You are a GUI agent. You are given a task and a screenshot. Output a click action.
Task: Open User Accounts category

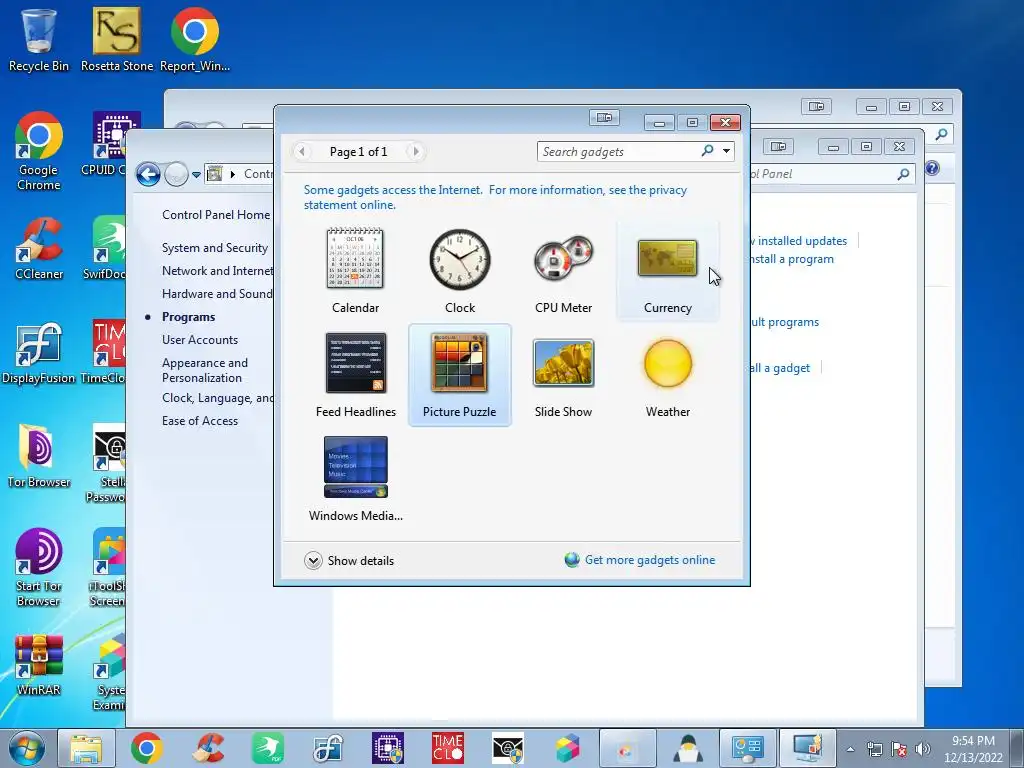(x=200, y=340)
